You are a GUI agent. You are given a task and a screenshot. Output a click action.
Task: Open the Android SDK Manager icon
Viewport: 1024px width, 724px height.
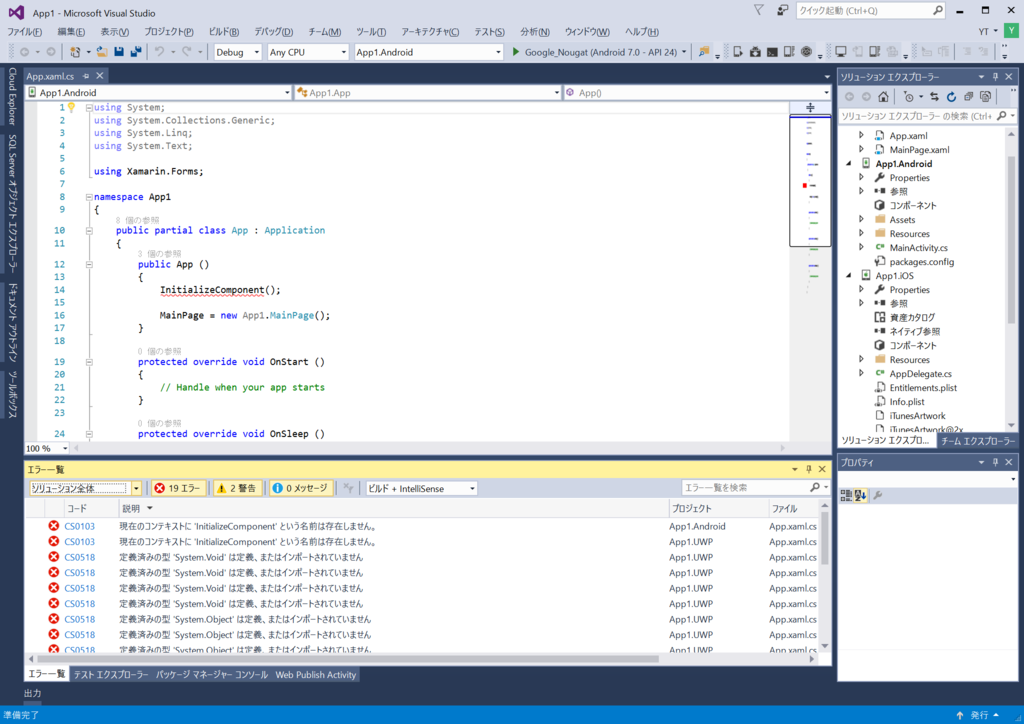[755, 52]
